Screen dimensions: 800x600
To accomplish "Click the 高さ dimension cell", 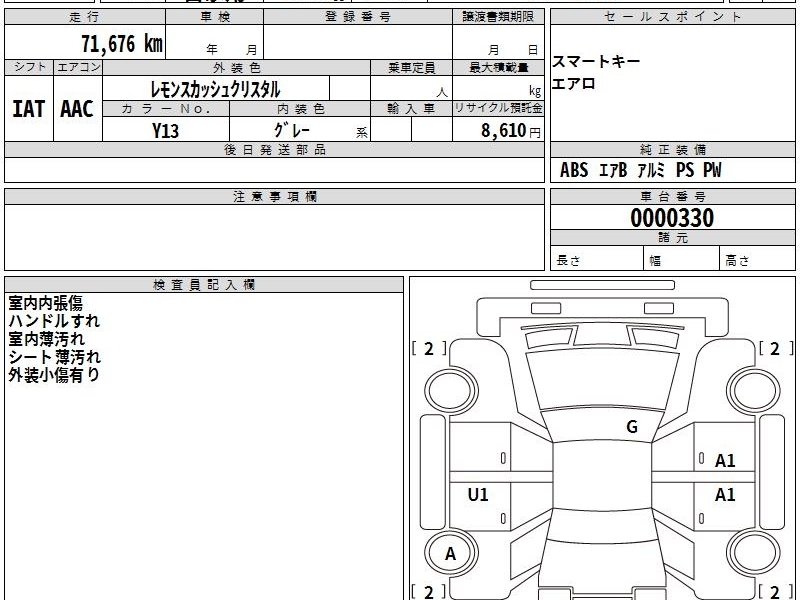I will [x=758, y=259].
